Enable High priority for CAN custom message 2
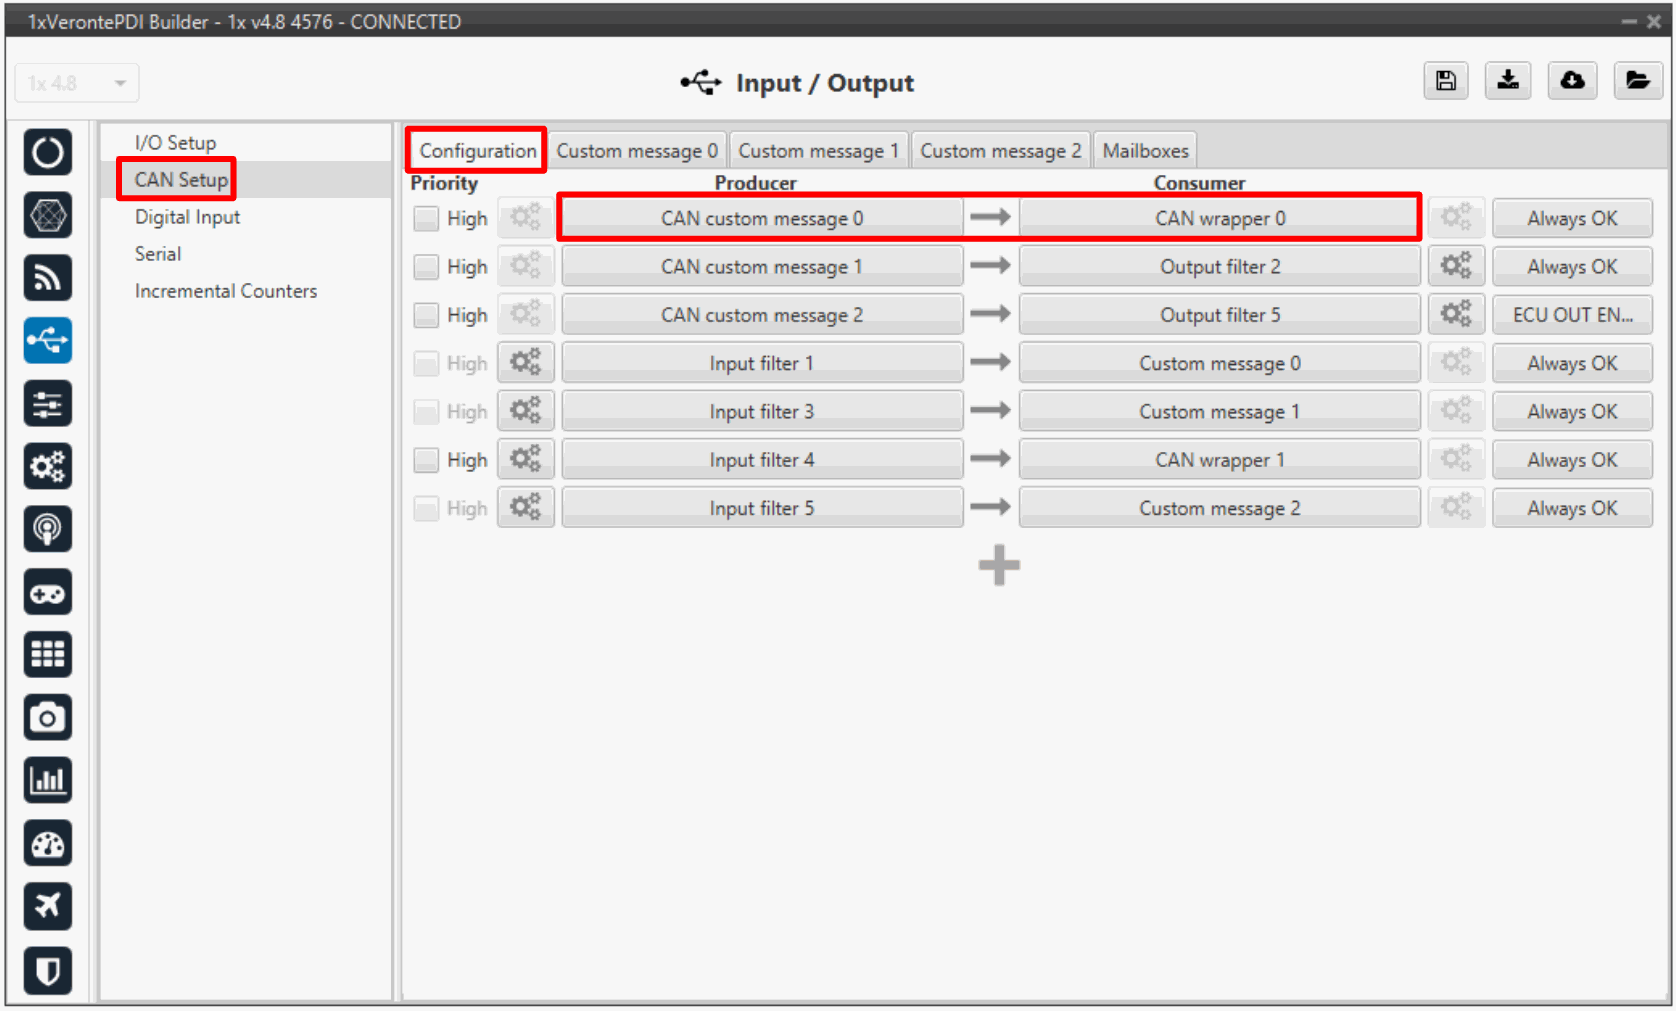Viewport: 1676px width, 1011px height. (427, 315)
